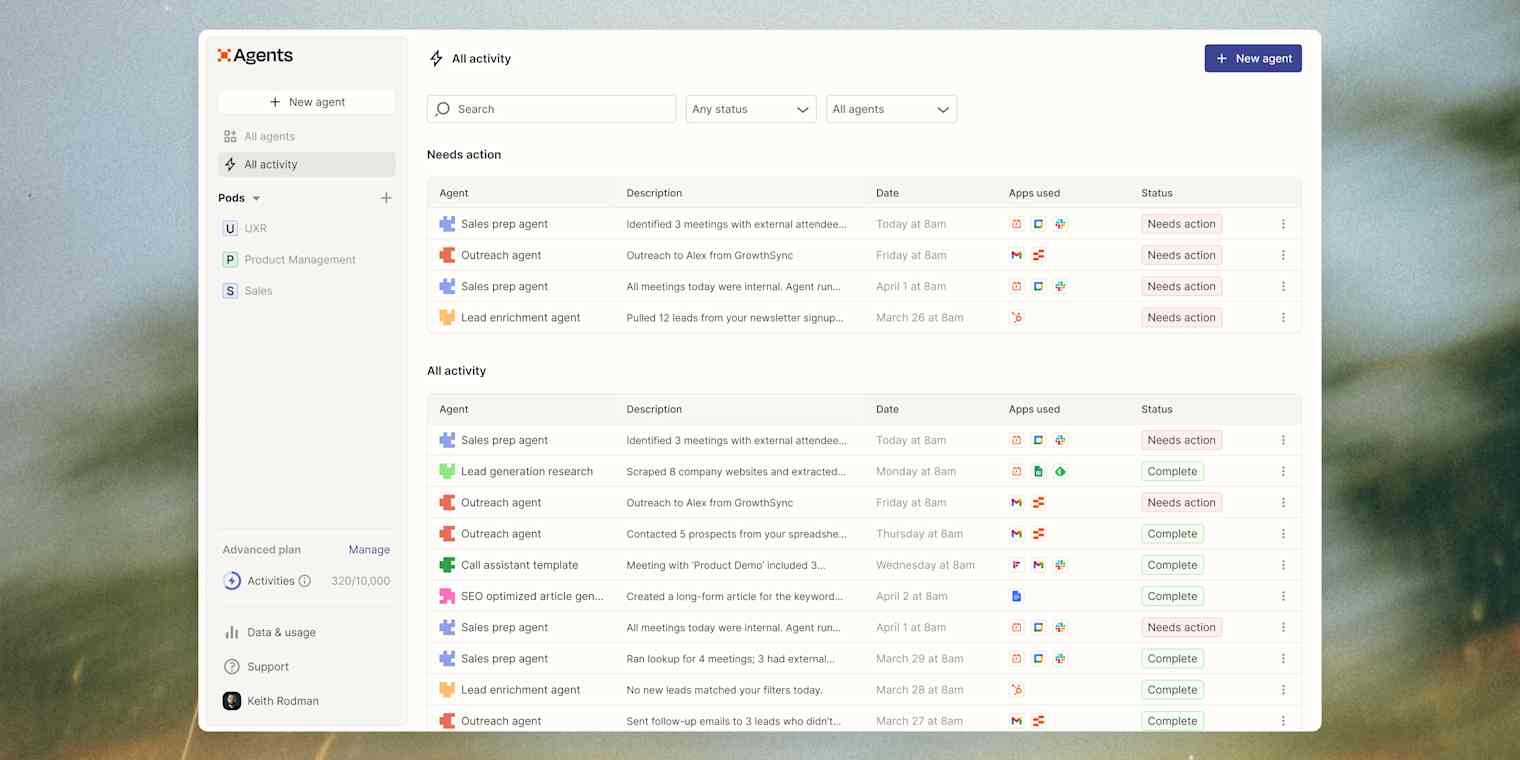Click the Manage link next to Advanced plan
The height and width of the screenshot is (760, 1520).
pos(369,550)
